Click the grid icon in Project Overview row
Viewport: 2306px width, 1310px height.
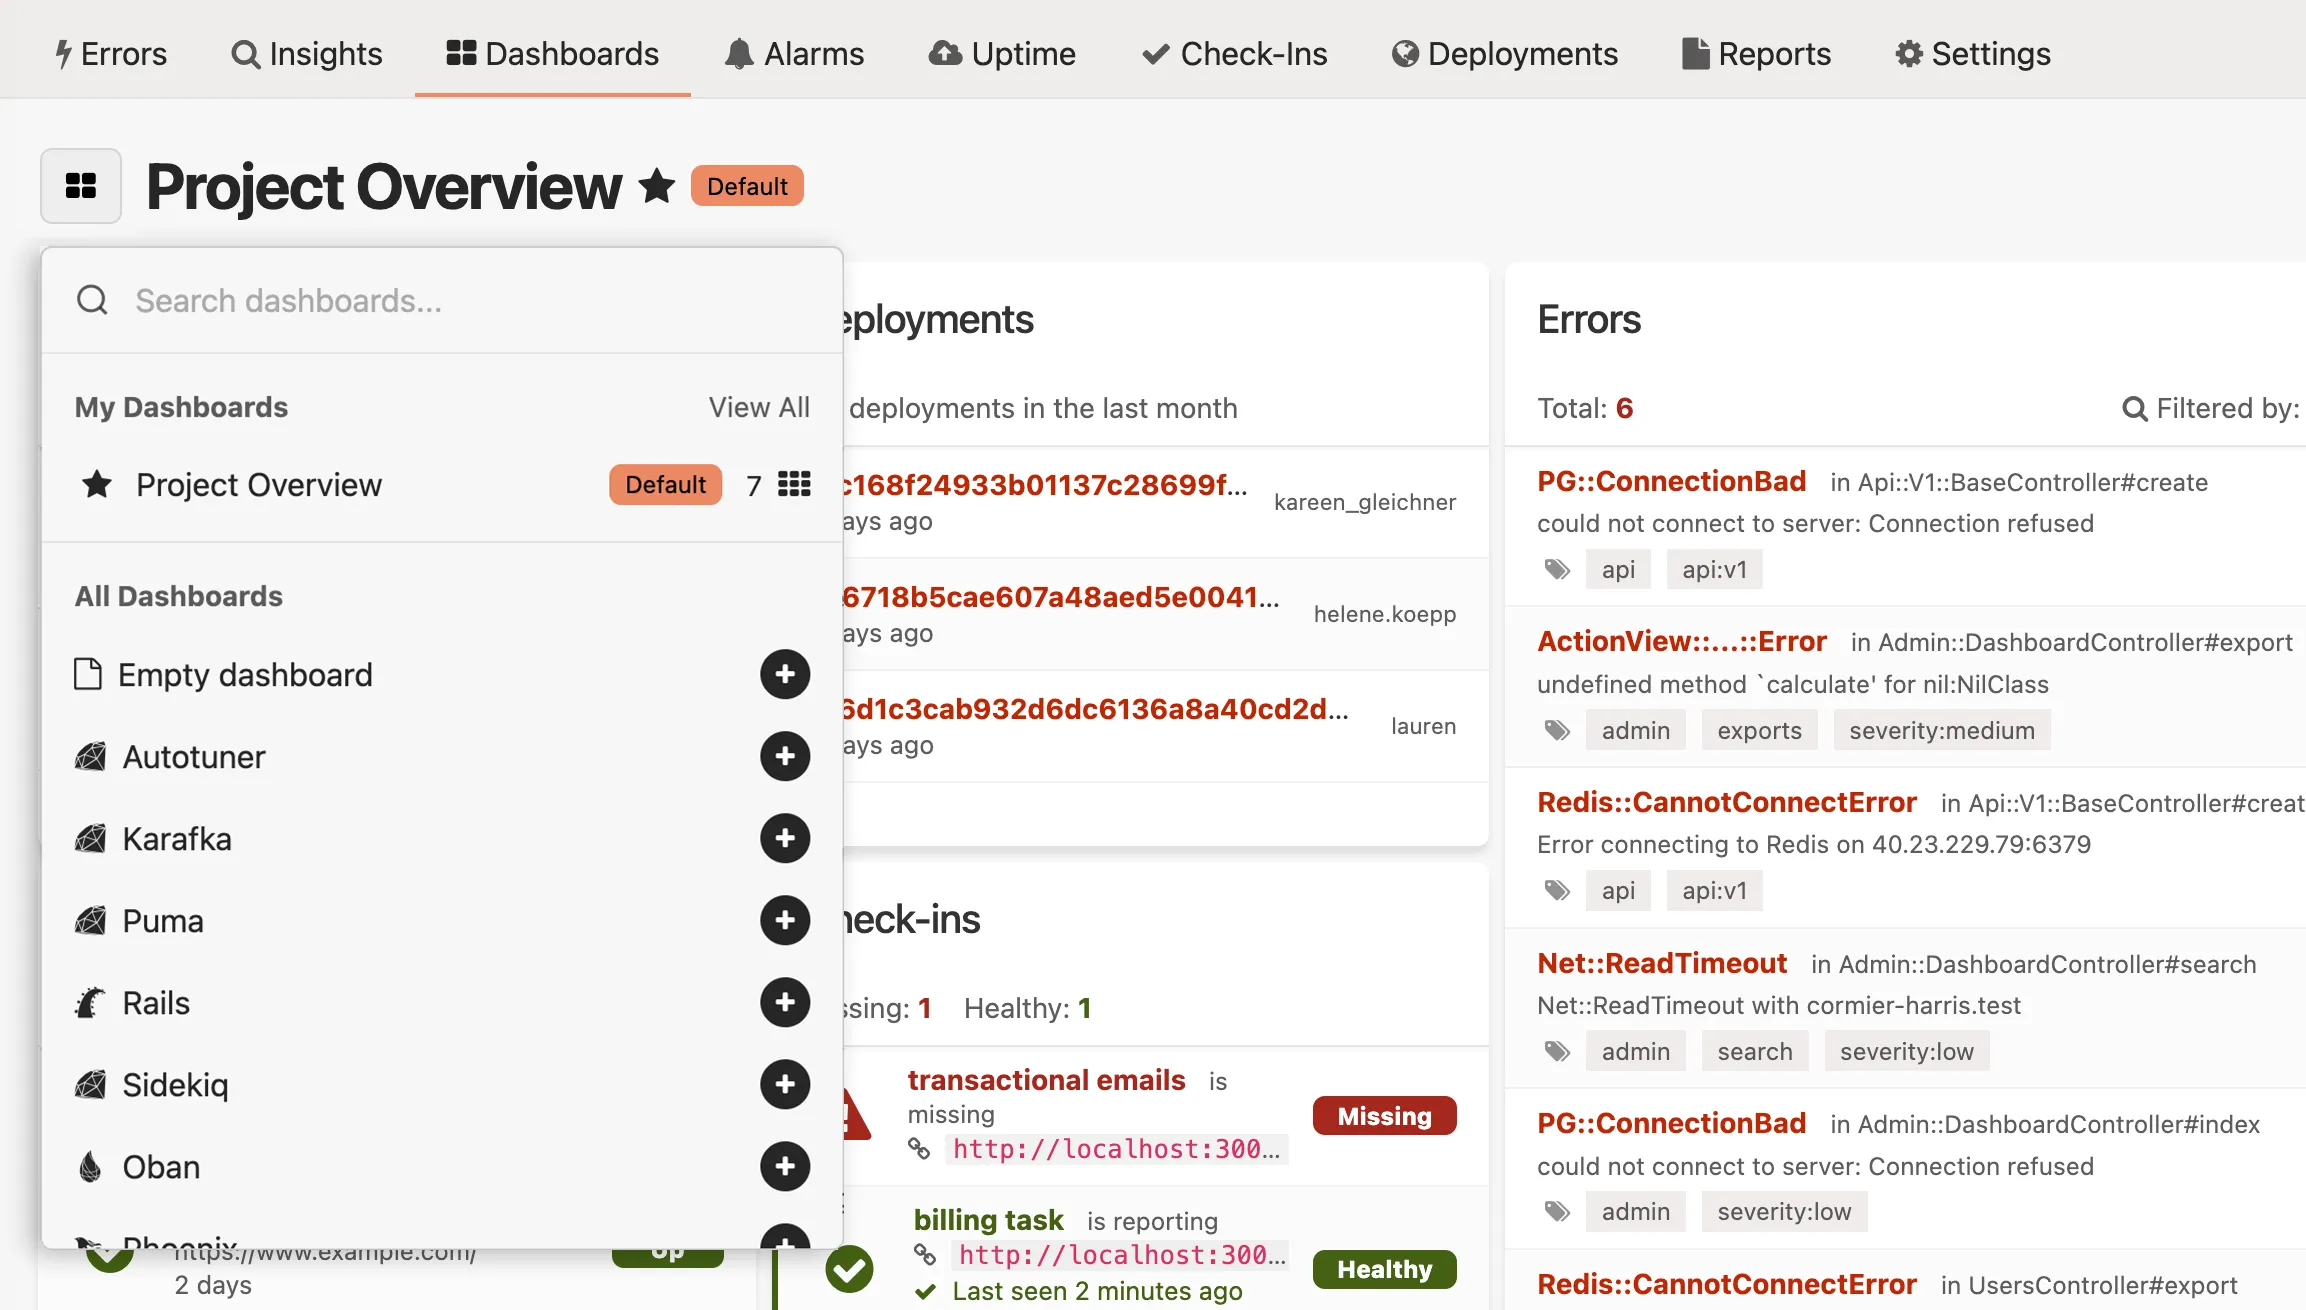[x=794, y=485]
